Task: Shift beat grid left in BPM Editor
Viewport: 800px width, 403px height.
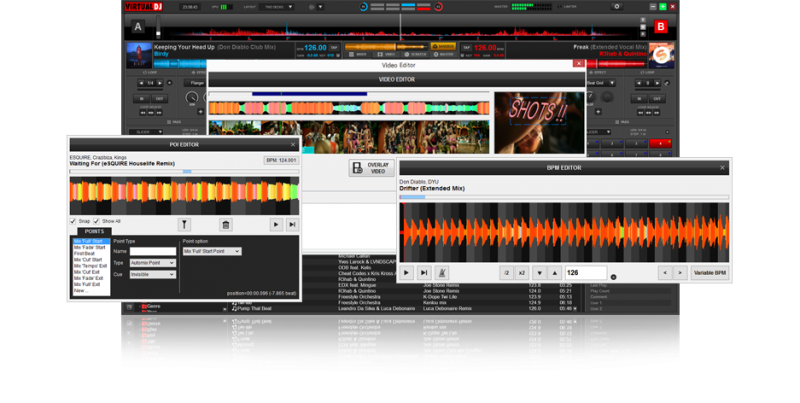Action: click(x=665, y=273)
